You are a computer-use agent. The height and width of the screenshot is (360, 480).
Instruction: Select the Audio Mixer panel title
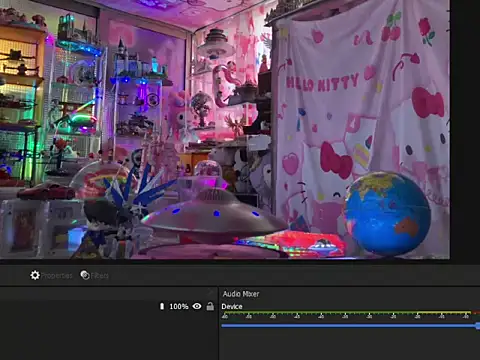click(241, 294)
